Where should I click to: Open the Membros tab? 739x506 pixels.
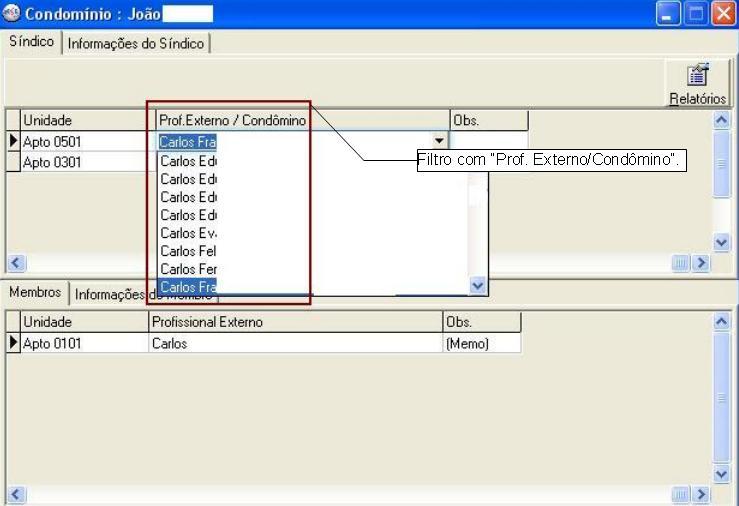pos(35,293)
